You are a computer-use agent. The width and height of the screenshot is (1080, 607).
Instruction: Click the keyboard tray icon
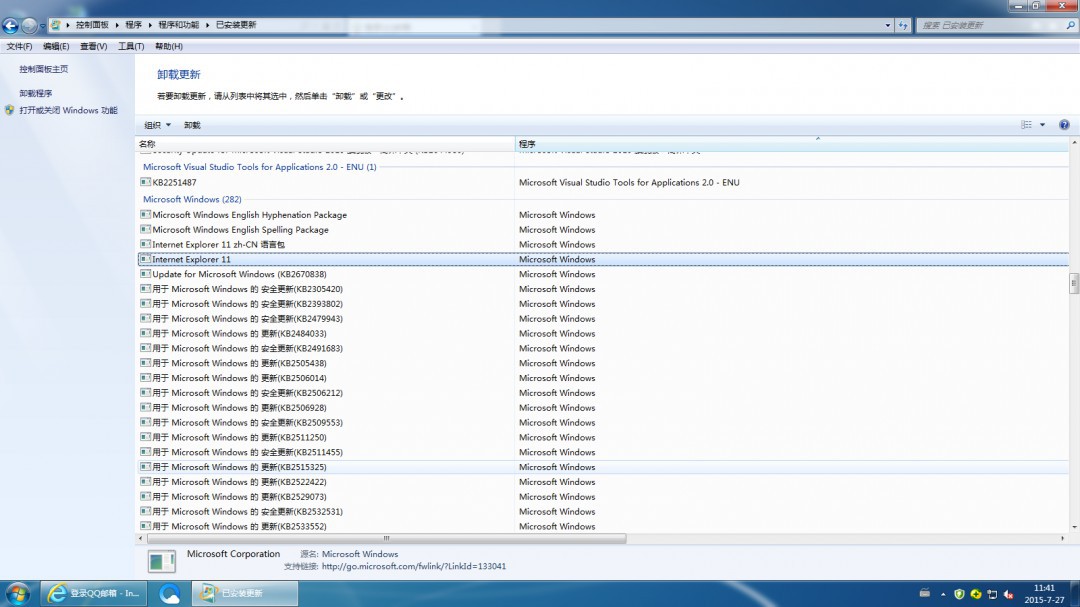(x=924, y=593)
